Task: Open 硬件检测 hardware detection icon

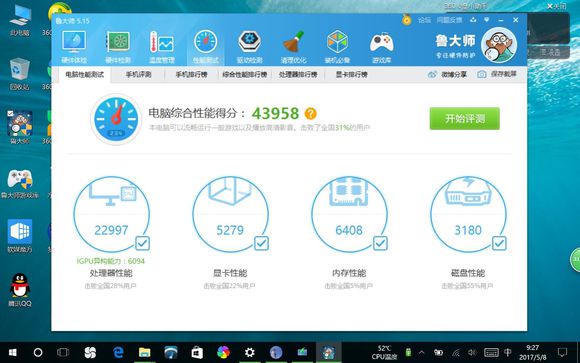Action: [118, 46]
